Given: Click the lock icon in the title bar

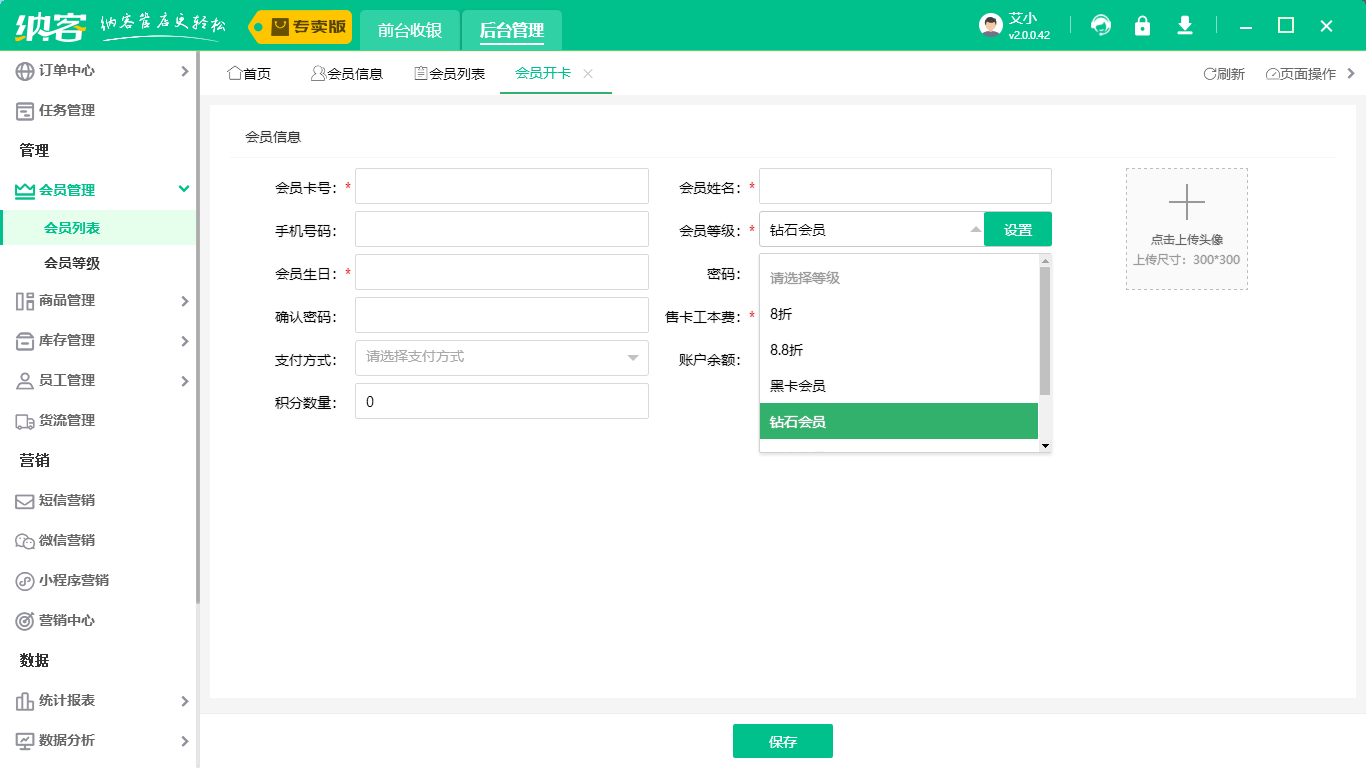Looking at the screenshot, I should pyautogui.click(x=1142, y=25).
